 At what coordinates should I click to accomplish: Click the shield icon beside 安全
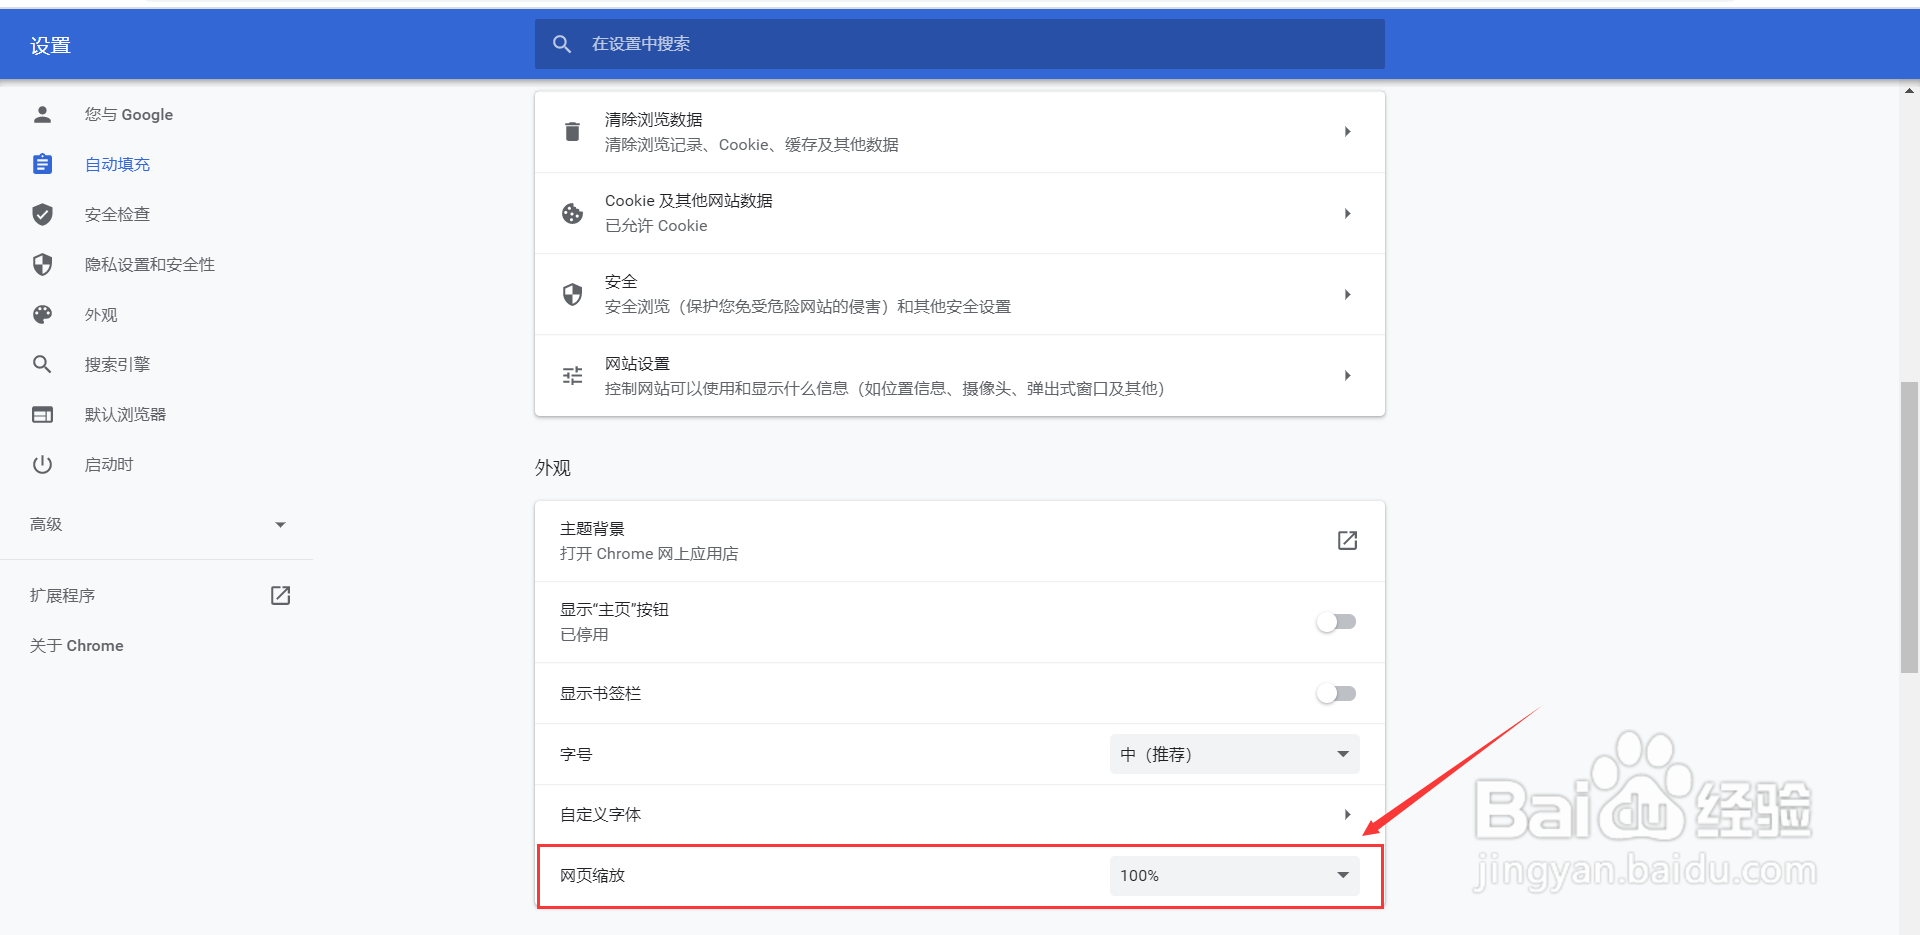(571, 294)
